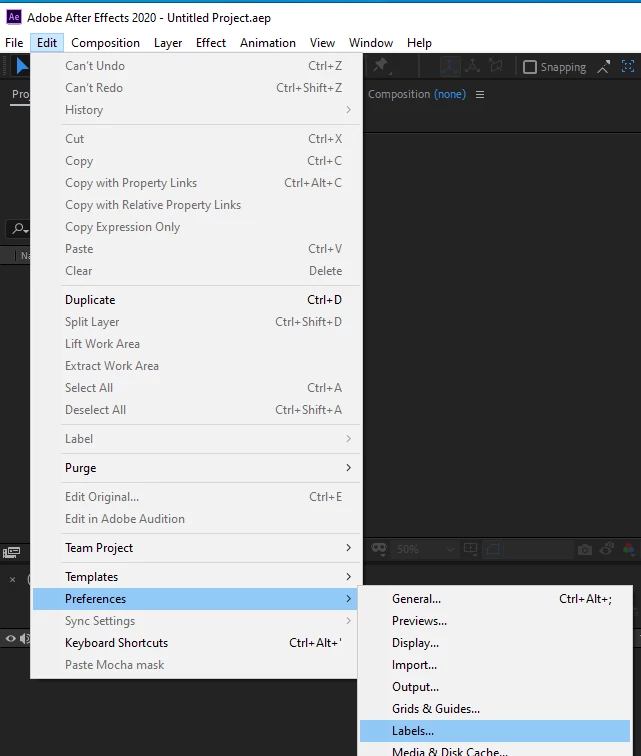
Task: Toggle mask and shape path visibility icon
Action: [x=493, y=549]
